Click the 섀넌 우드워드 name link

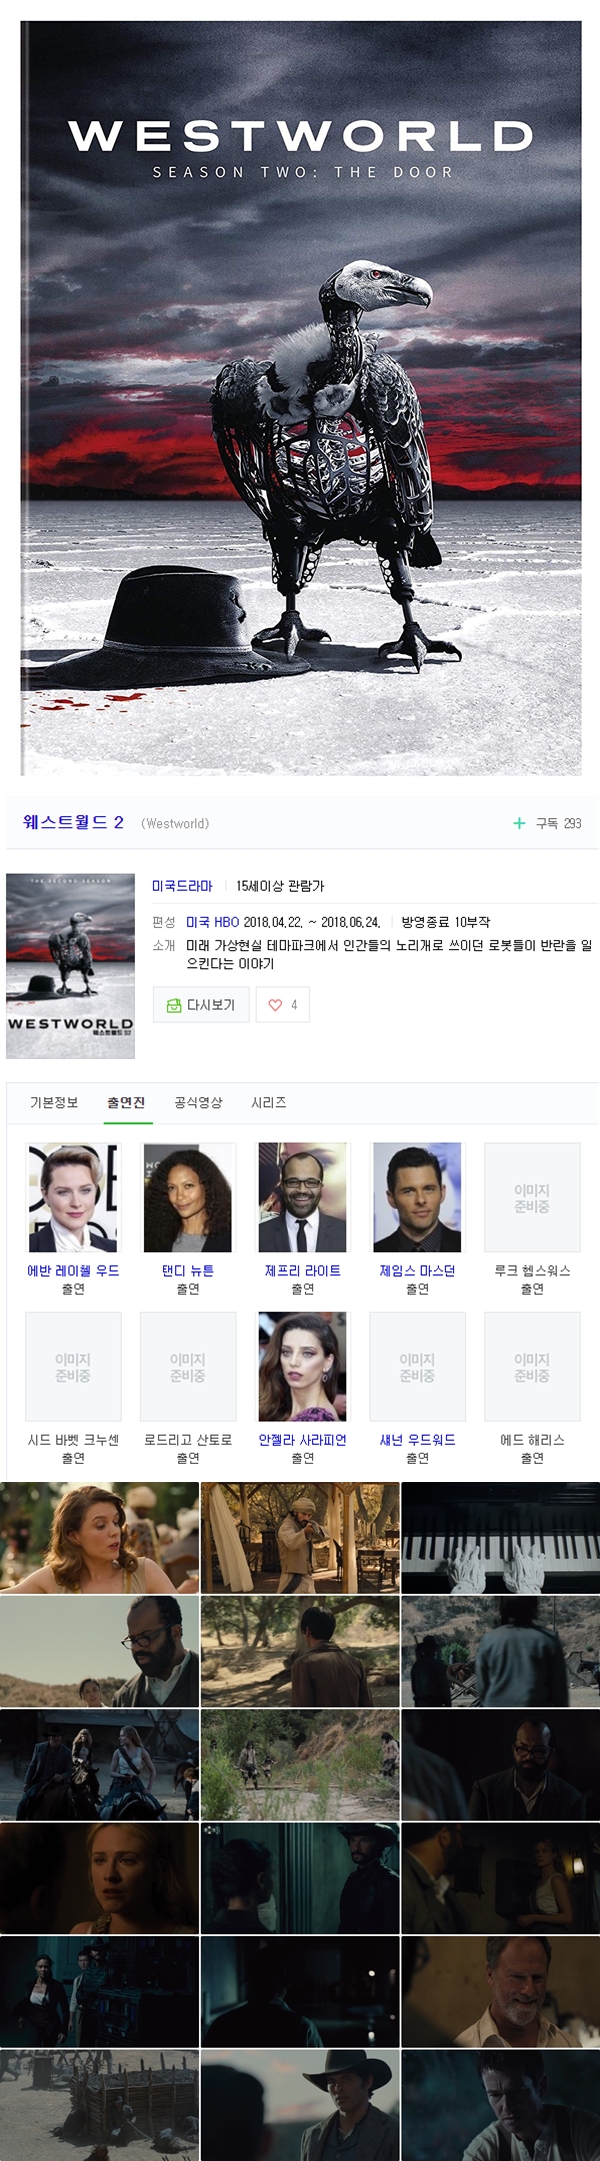point(417,1439)
